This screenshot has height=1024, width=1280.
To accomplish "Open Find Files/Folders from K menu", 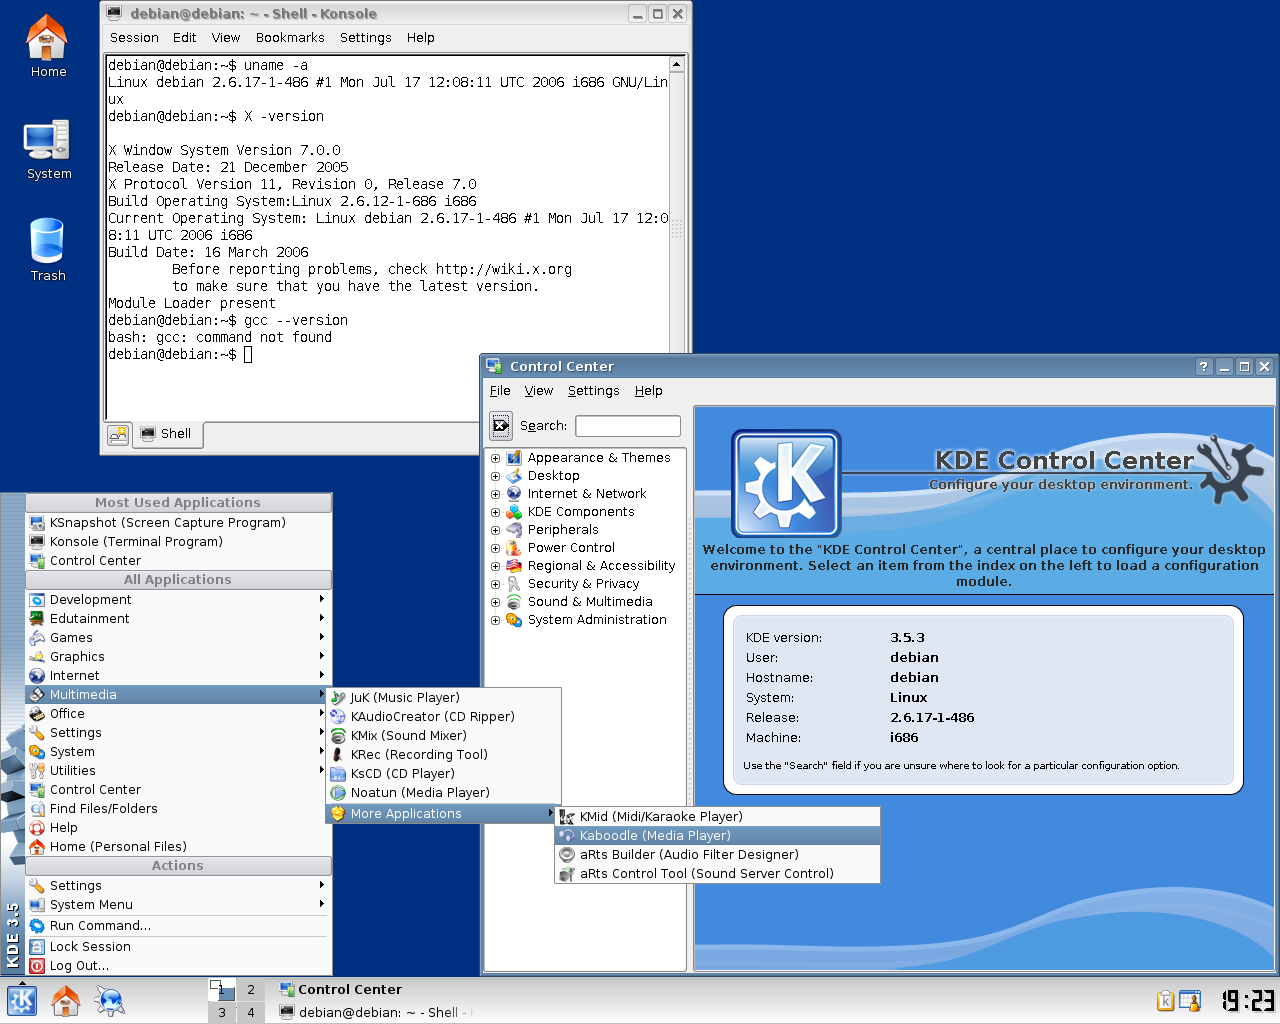I will click(178, 809).
